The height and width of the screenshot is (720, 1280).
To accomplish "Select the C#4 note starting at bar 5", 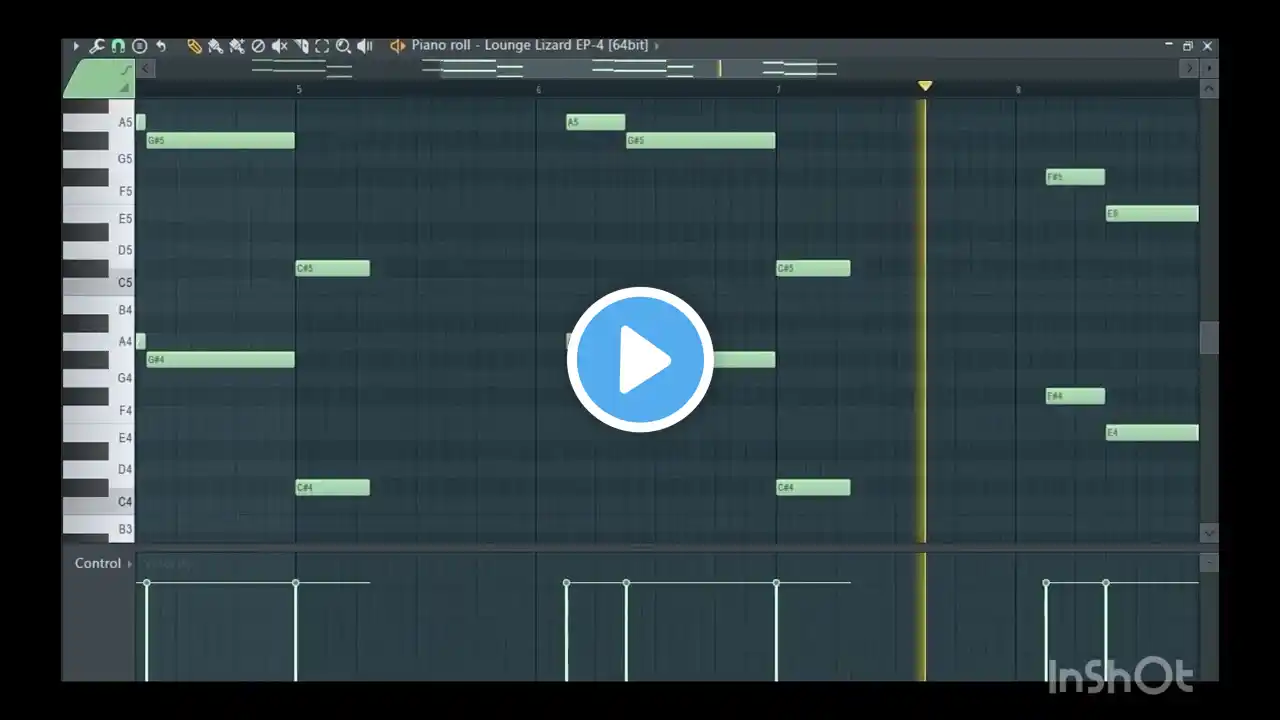I will 333,488.
